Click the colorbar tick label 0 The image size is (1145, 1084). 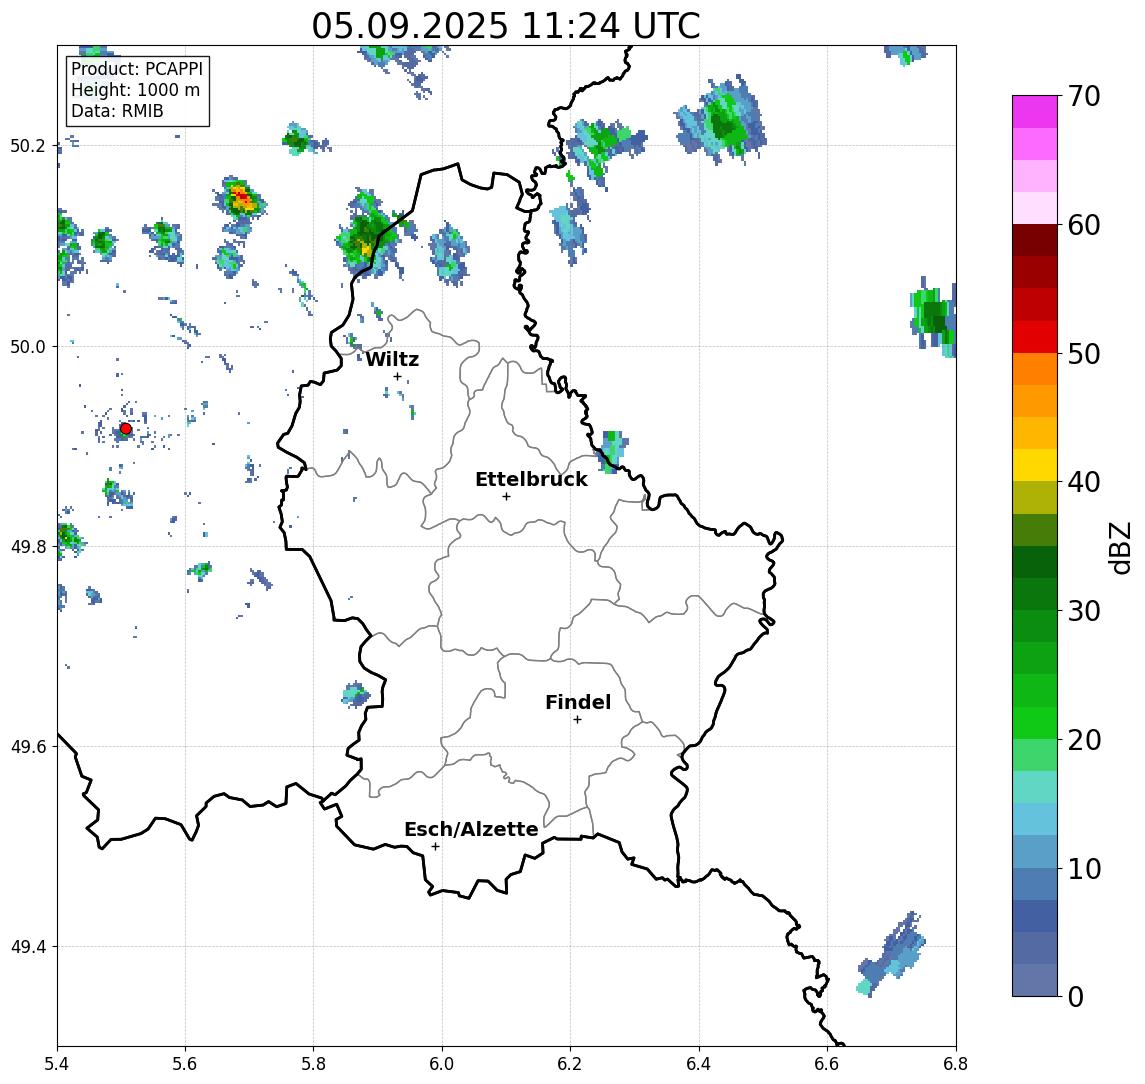tap(1076, 997)
